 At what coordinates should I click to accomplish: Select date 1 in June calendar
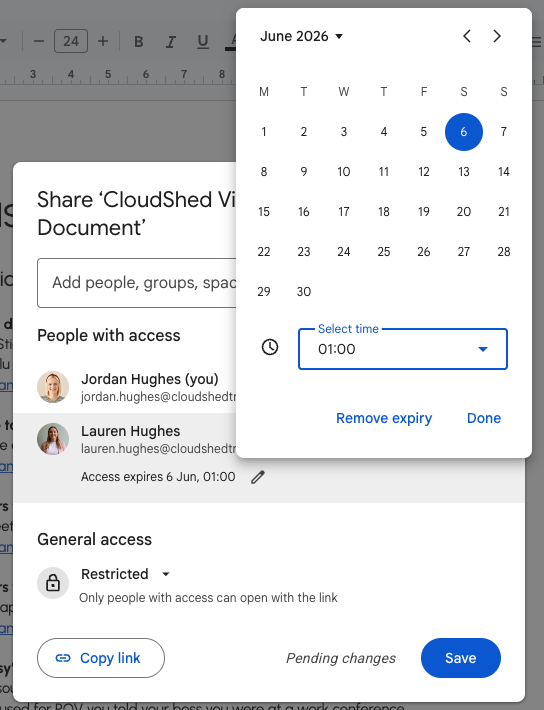point(264,132)
